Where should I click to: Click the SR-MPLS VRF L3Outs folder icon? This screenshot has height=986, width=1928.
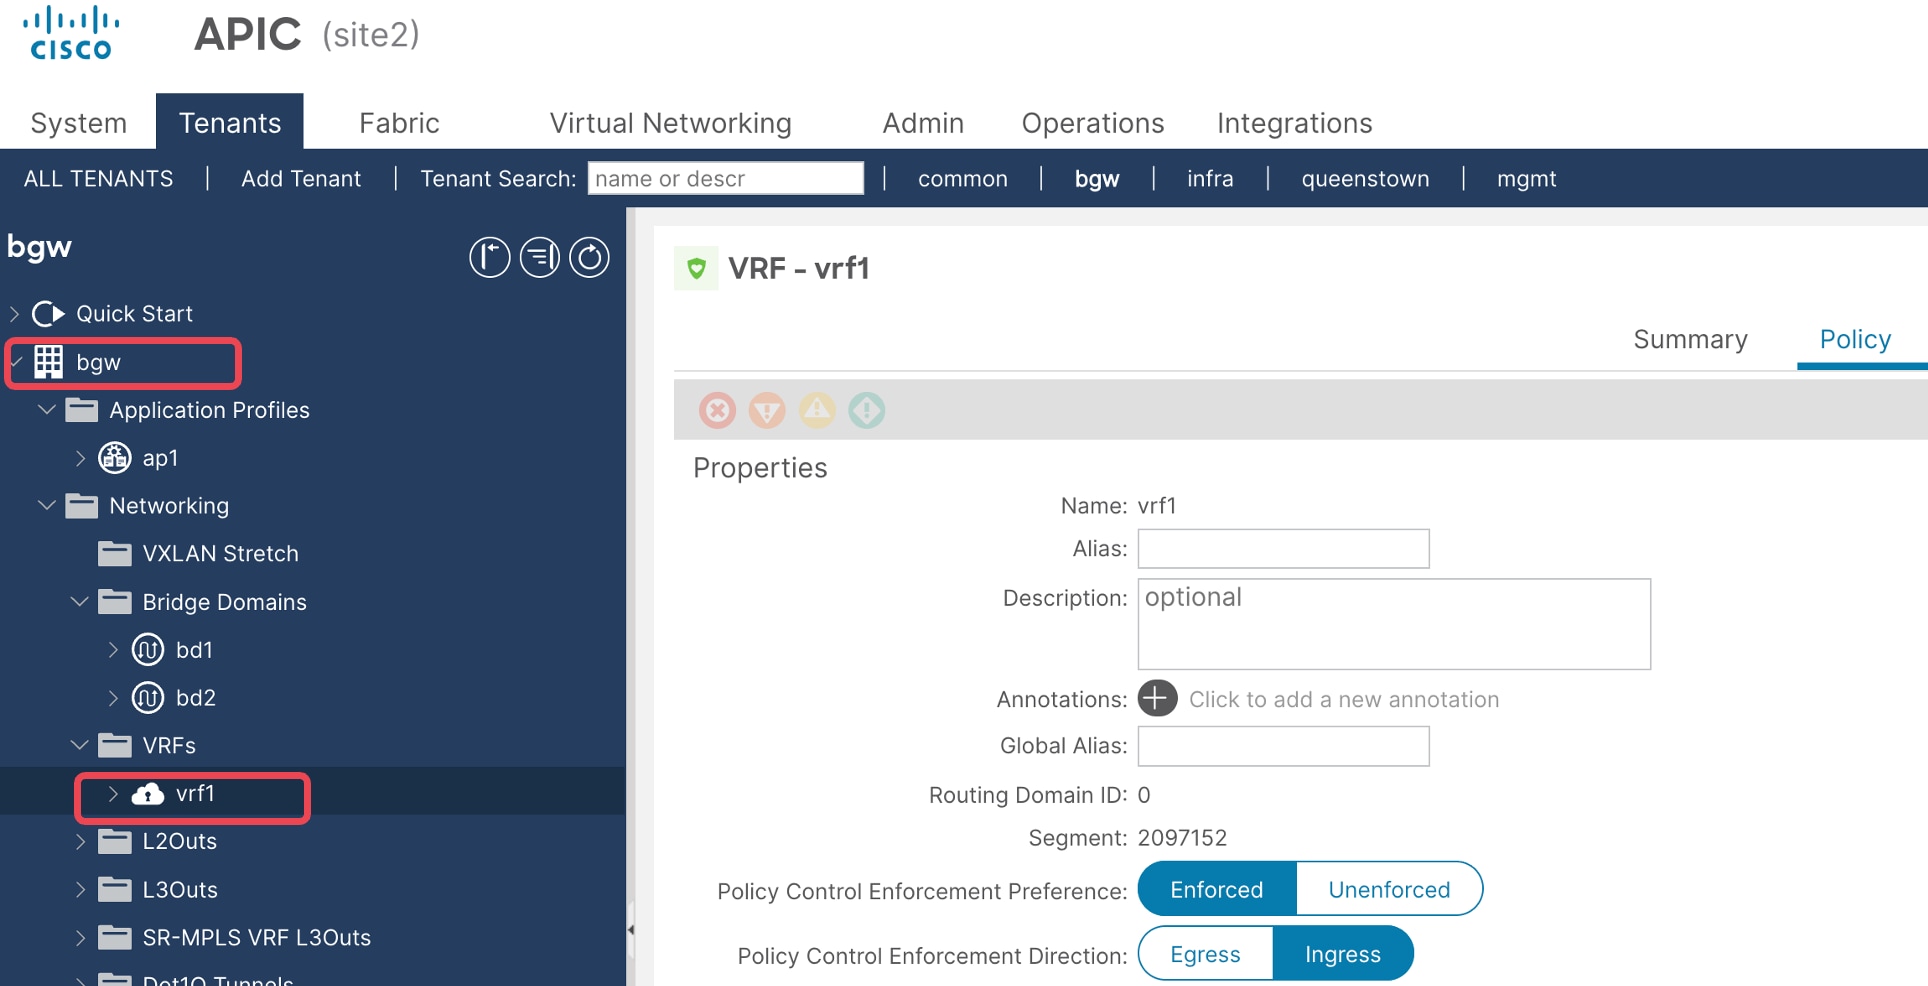[x=115, y=938]
